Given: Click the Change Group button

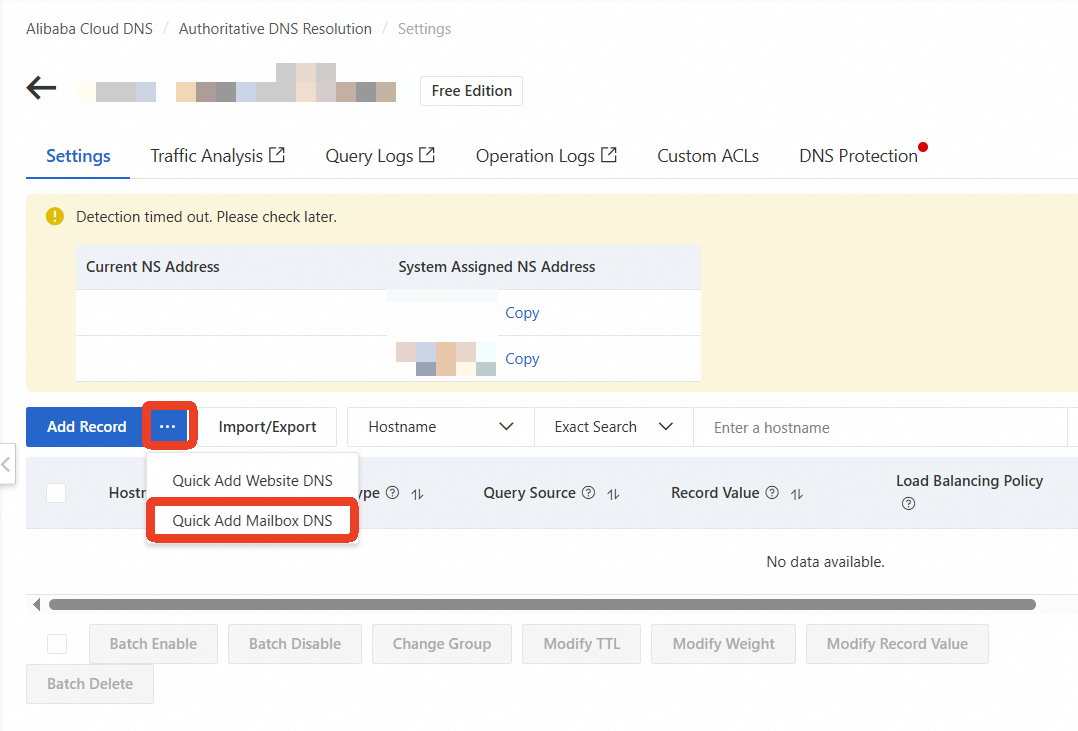Looking at the screenshot, I should click(442, 644).
